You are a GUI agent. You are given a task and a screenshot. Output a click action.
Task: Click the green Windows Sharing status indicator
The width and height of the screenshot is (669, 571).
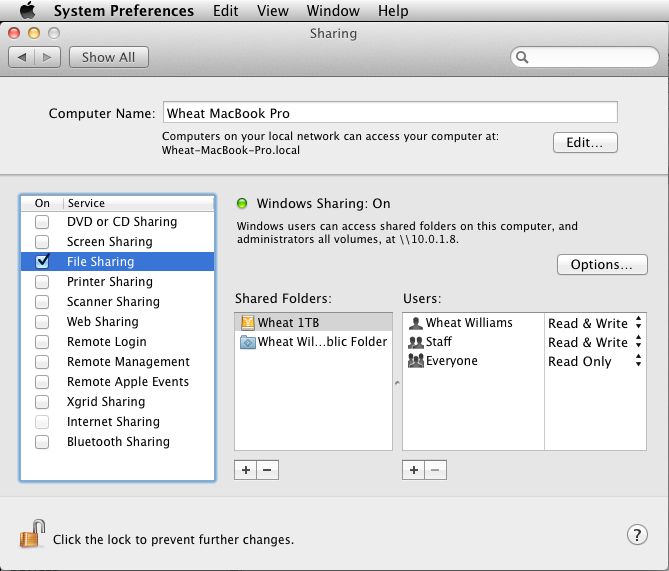[242, 204]
